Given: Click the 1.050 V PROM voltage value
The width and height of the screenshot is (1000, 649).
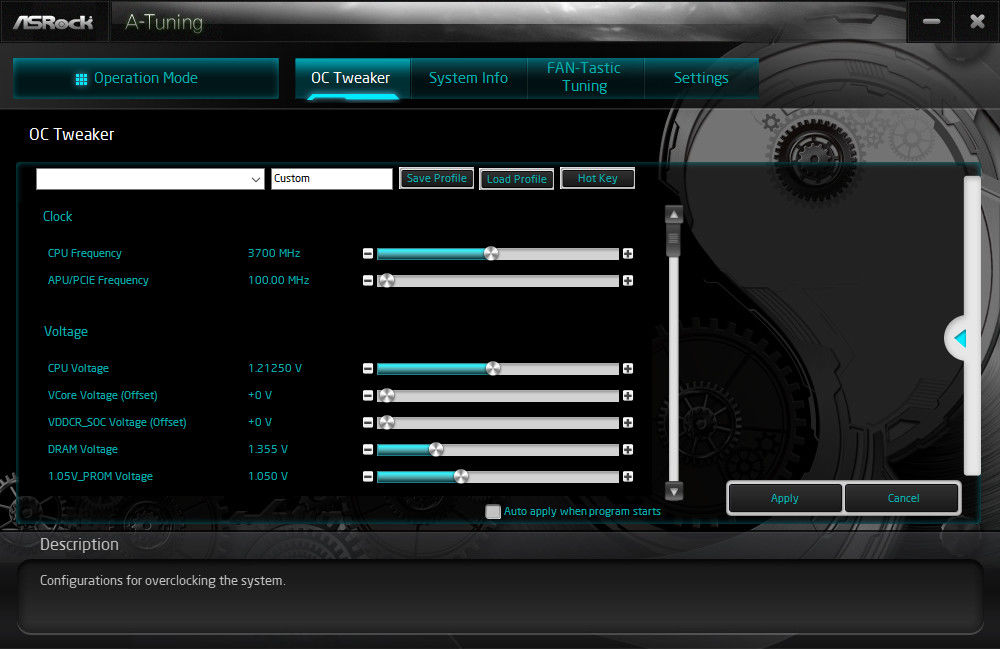Looking at the screenshot, I should (x=268, y=476).
